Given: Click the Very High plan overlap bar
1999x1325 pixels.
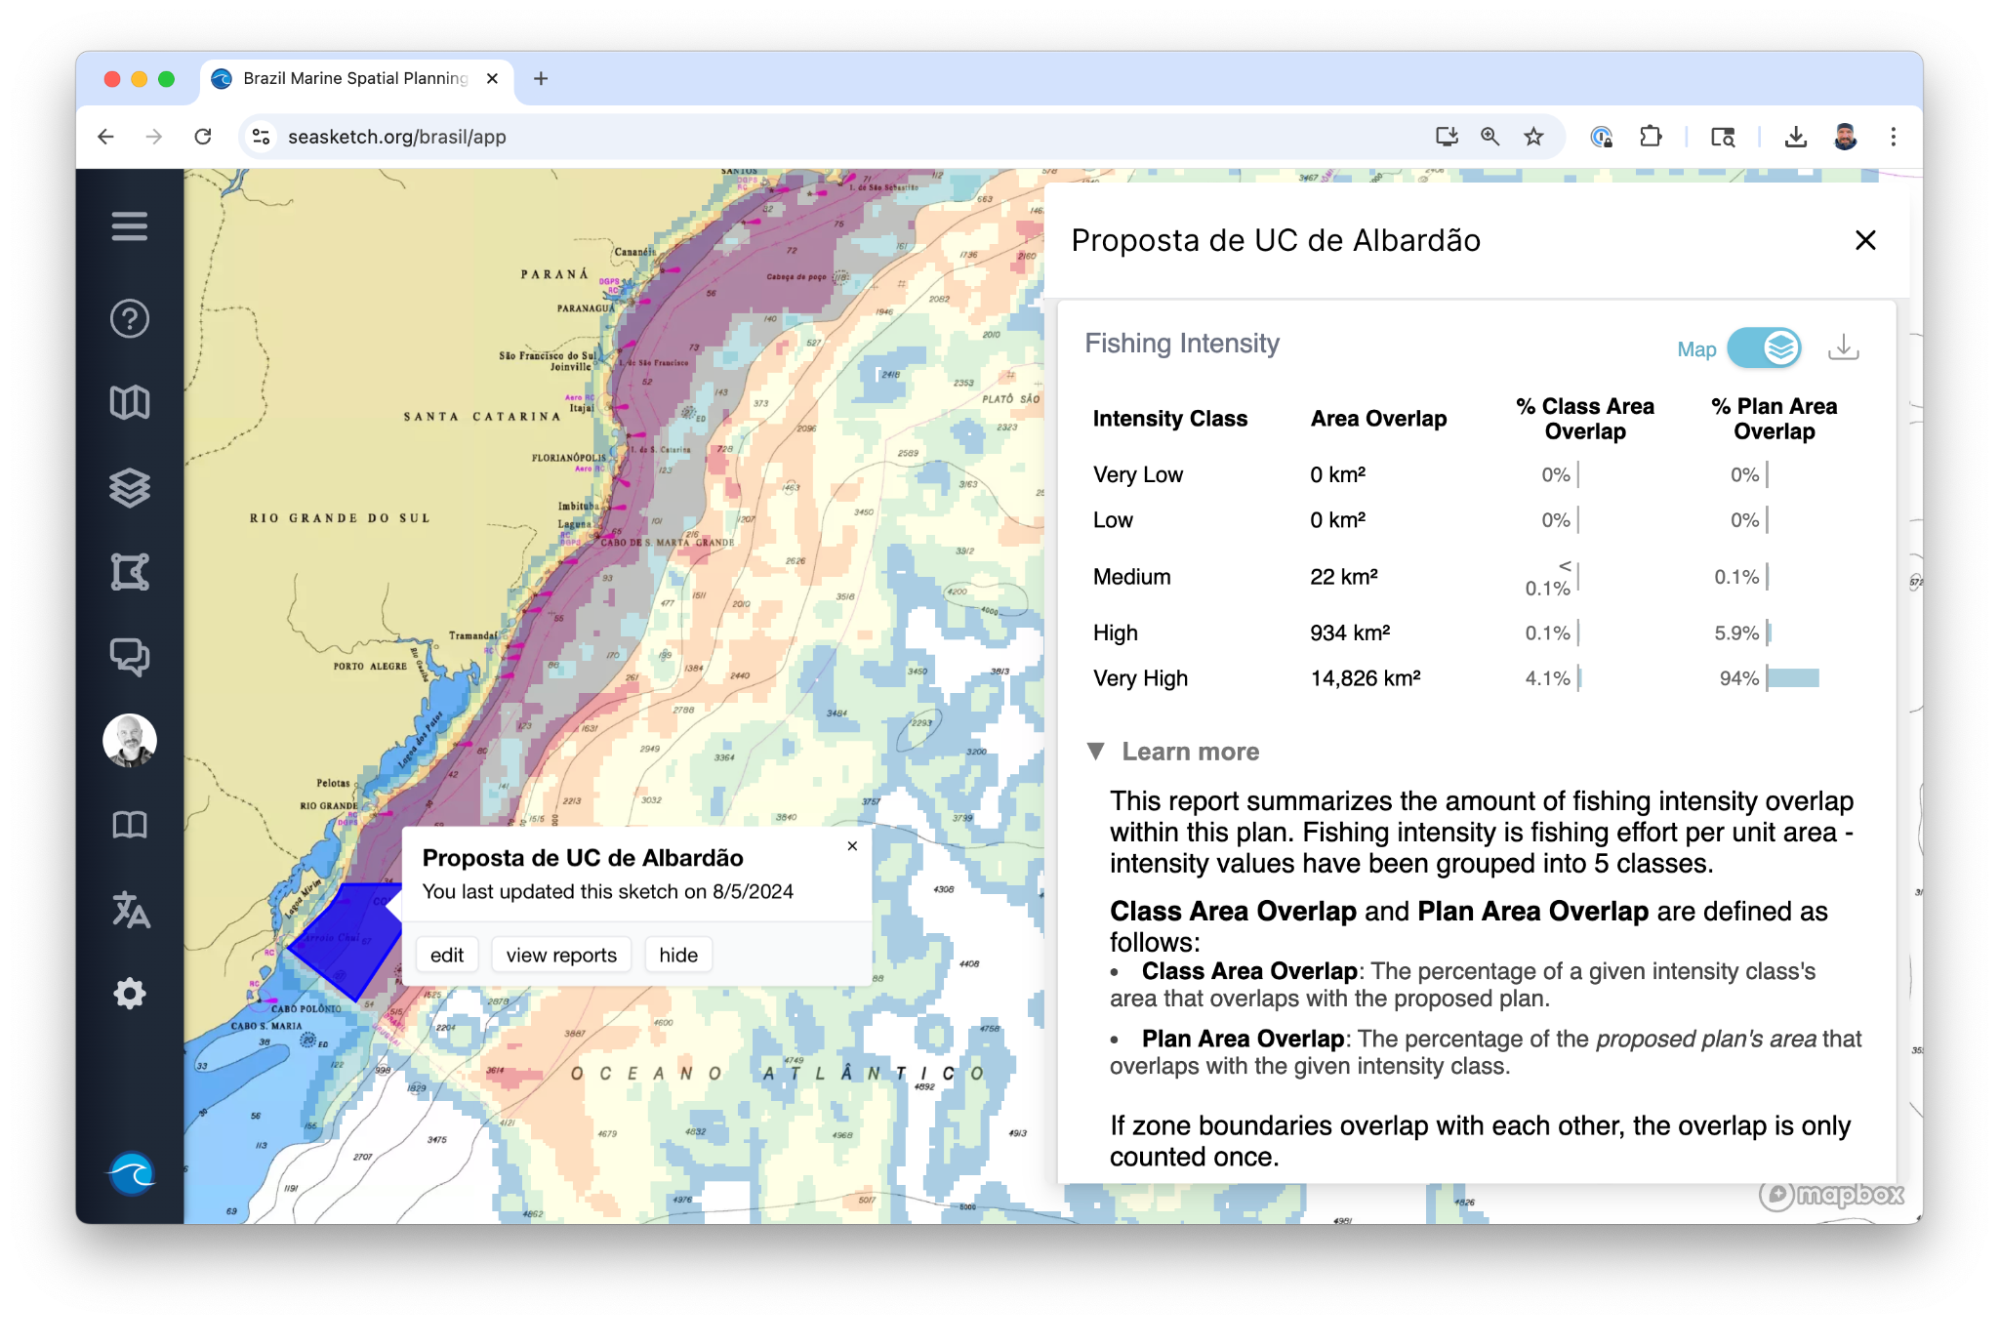Looking at the screenshot, I should point(1793,678).
